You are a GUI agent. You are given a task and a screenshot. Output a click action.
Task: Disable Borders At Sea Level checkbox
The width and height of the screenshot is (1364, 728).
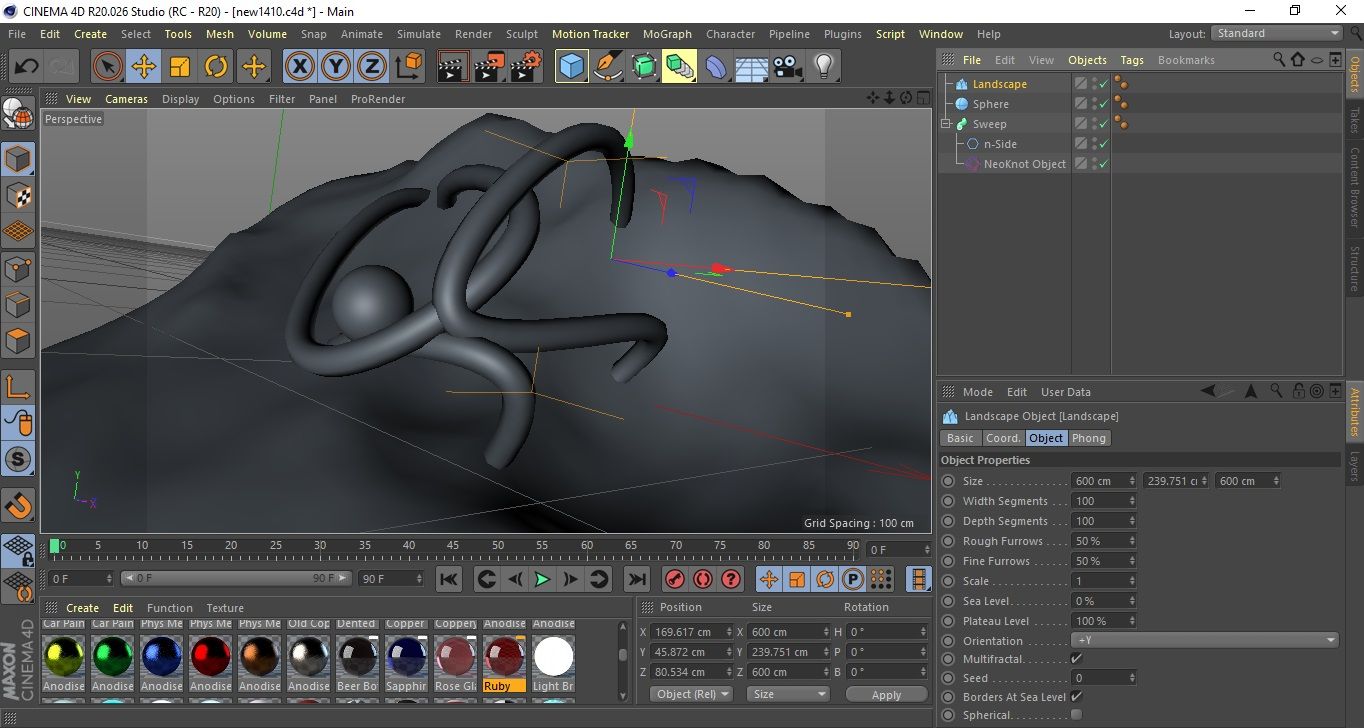click(x=1076, y=697)
